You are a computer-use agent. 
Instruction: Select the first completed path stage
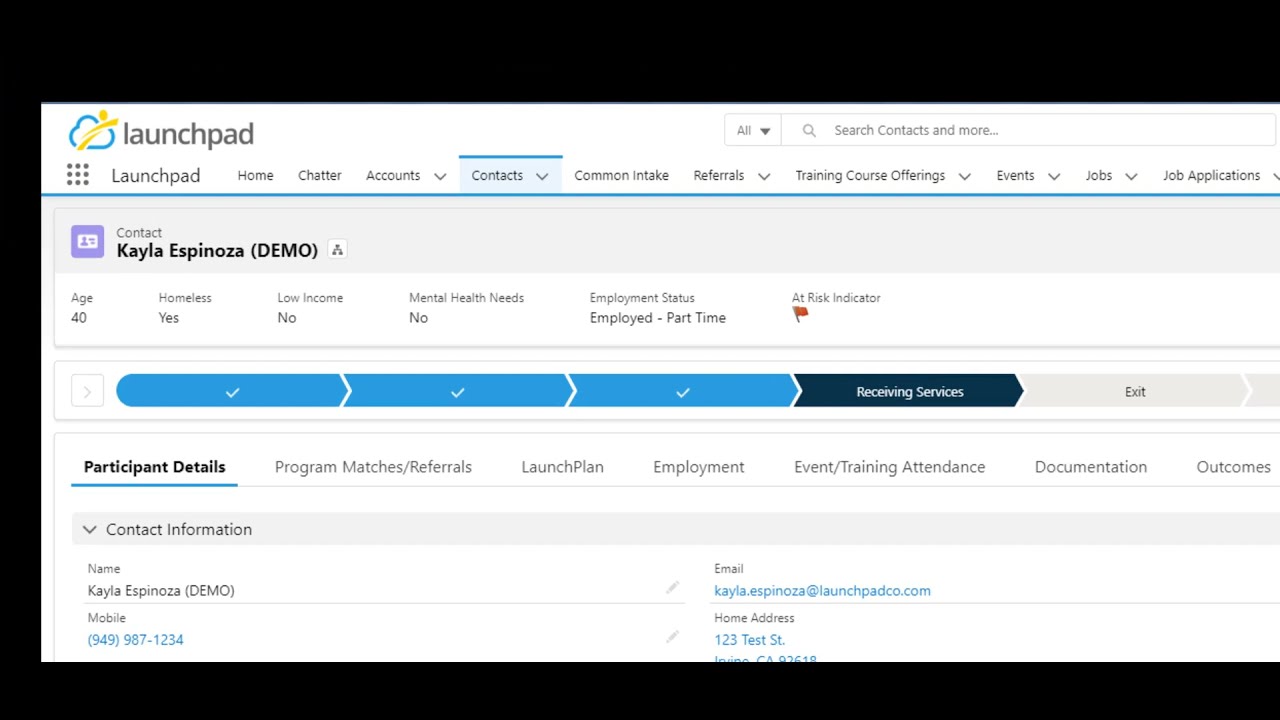pyautogui.click(x=231, y=392)
